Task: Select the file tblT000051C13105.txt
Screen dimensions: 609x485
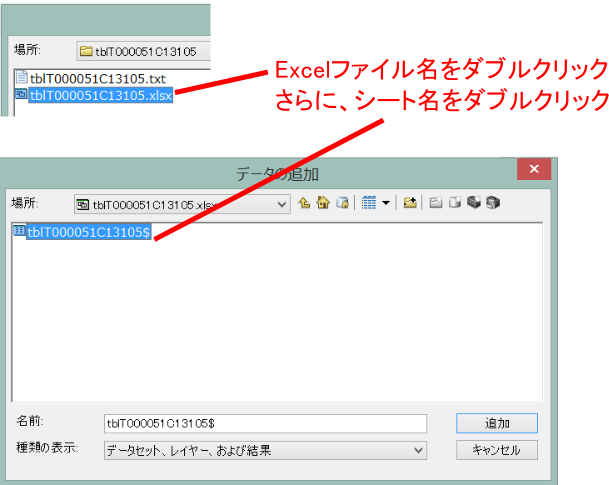Action: (98, 79)
